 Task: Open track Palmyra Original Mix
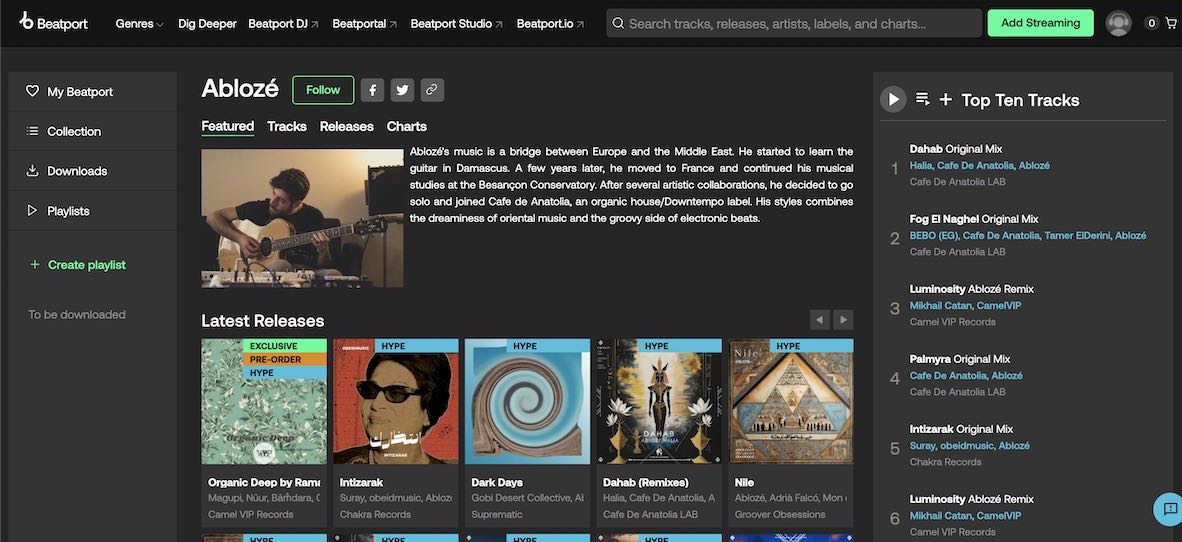(961, 360)
